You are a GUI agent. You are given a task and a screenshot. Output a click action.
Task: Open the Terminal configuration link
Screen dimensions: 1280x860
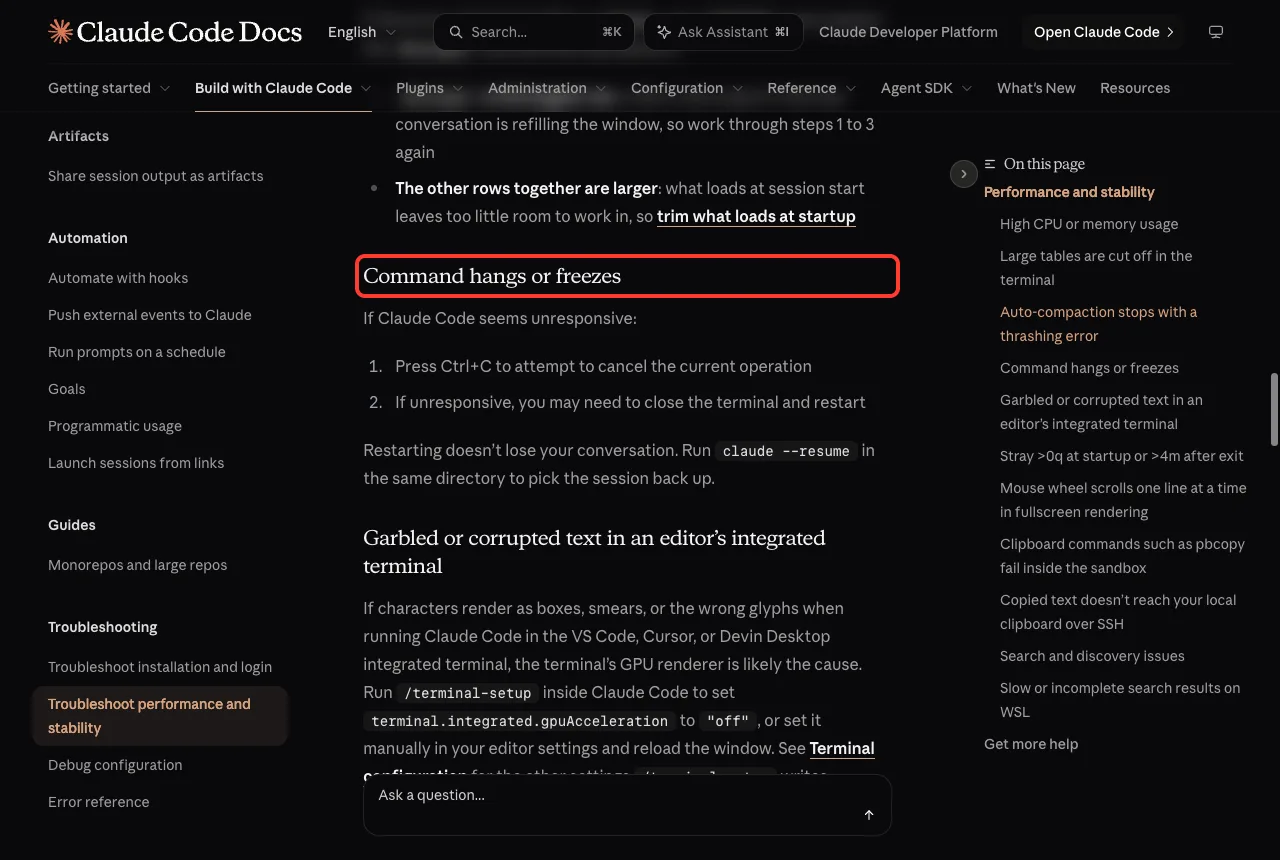tap(842, 748)
